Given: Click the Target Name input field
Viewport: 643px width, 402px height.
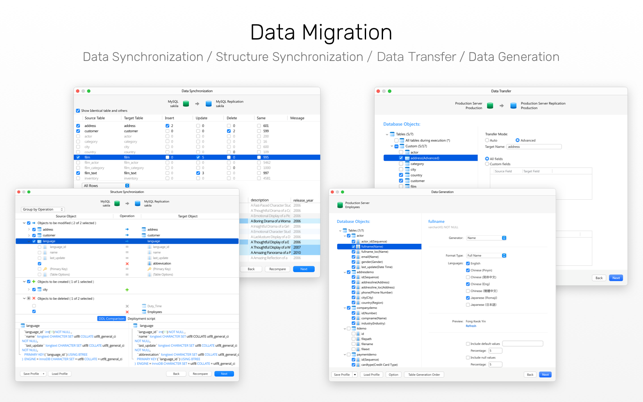Looking at the screenshot, I should (534, 146).
